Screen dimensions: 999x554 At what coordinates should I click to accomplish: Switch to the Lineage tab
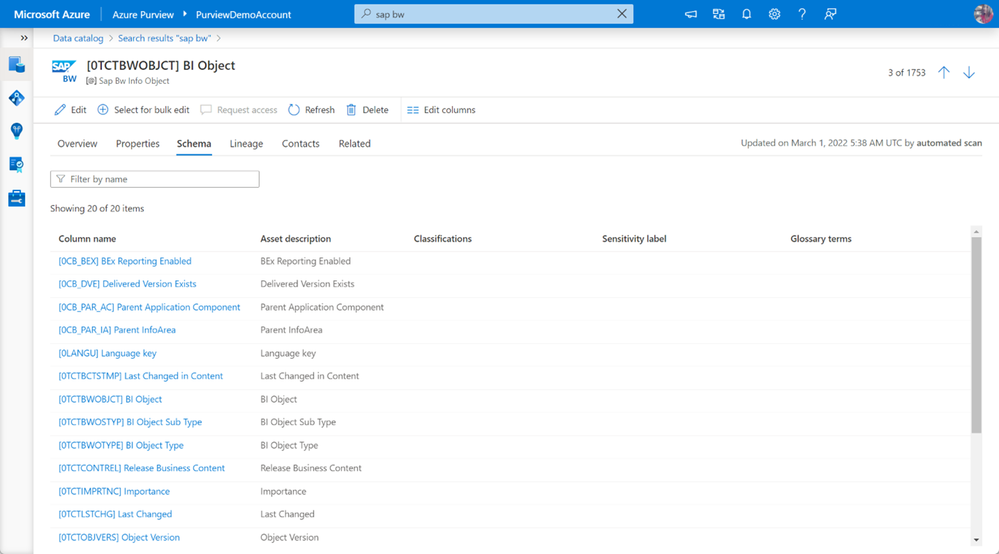point(246,144)
